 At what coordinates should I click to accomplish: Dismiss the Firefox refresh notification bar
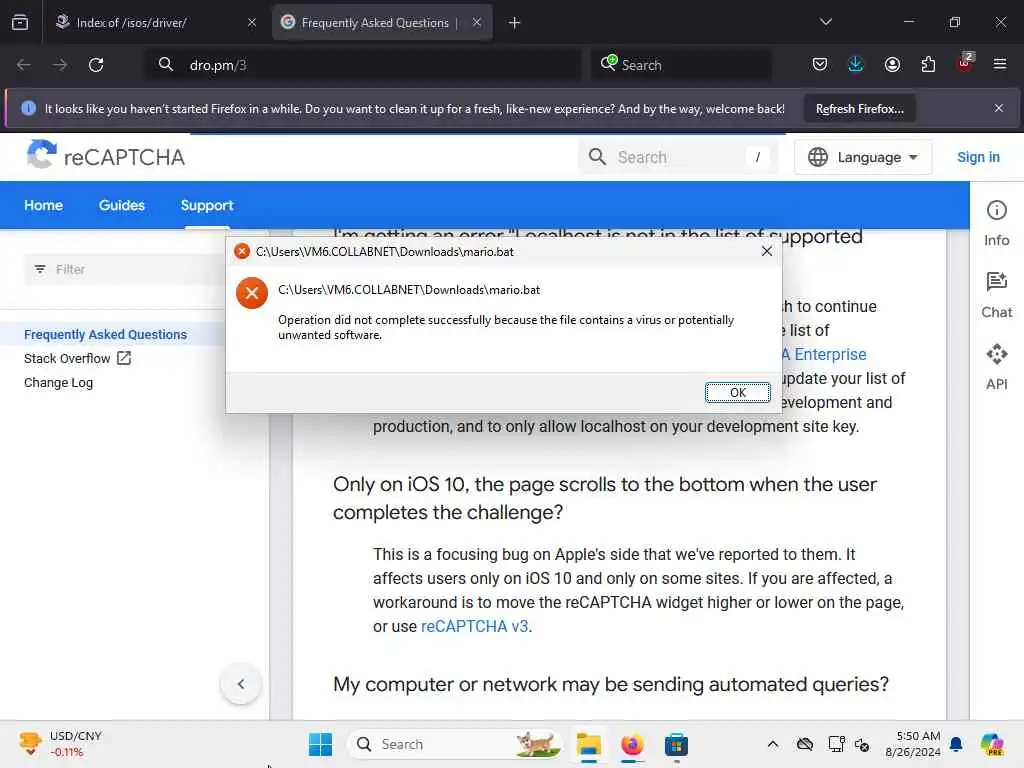(x=999, y=108)
